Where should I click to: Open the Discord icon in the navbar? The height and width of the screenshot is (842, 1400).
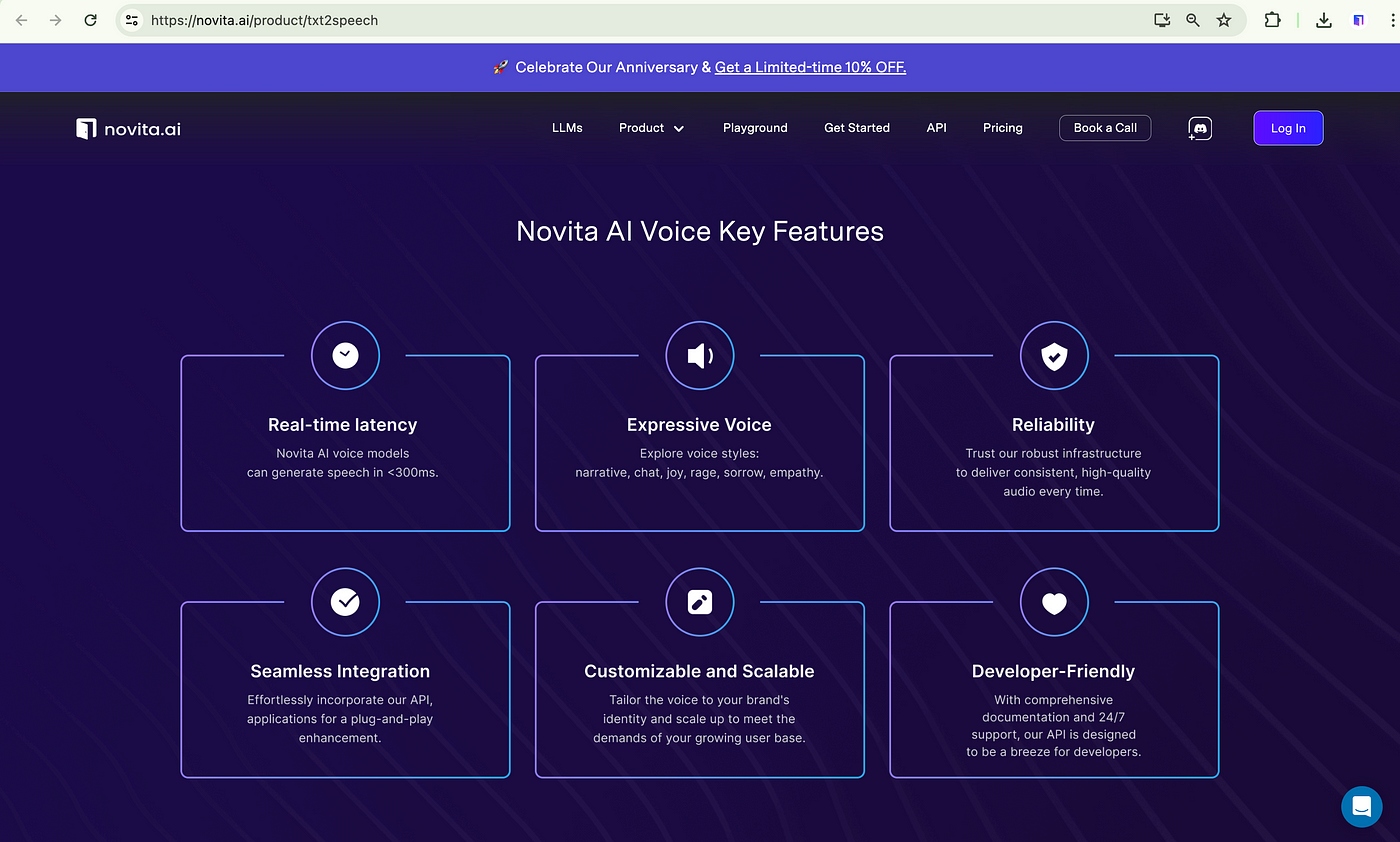[1200, 128]
